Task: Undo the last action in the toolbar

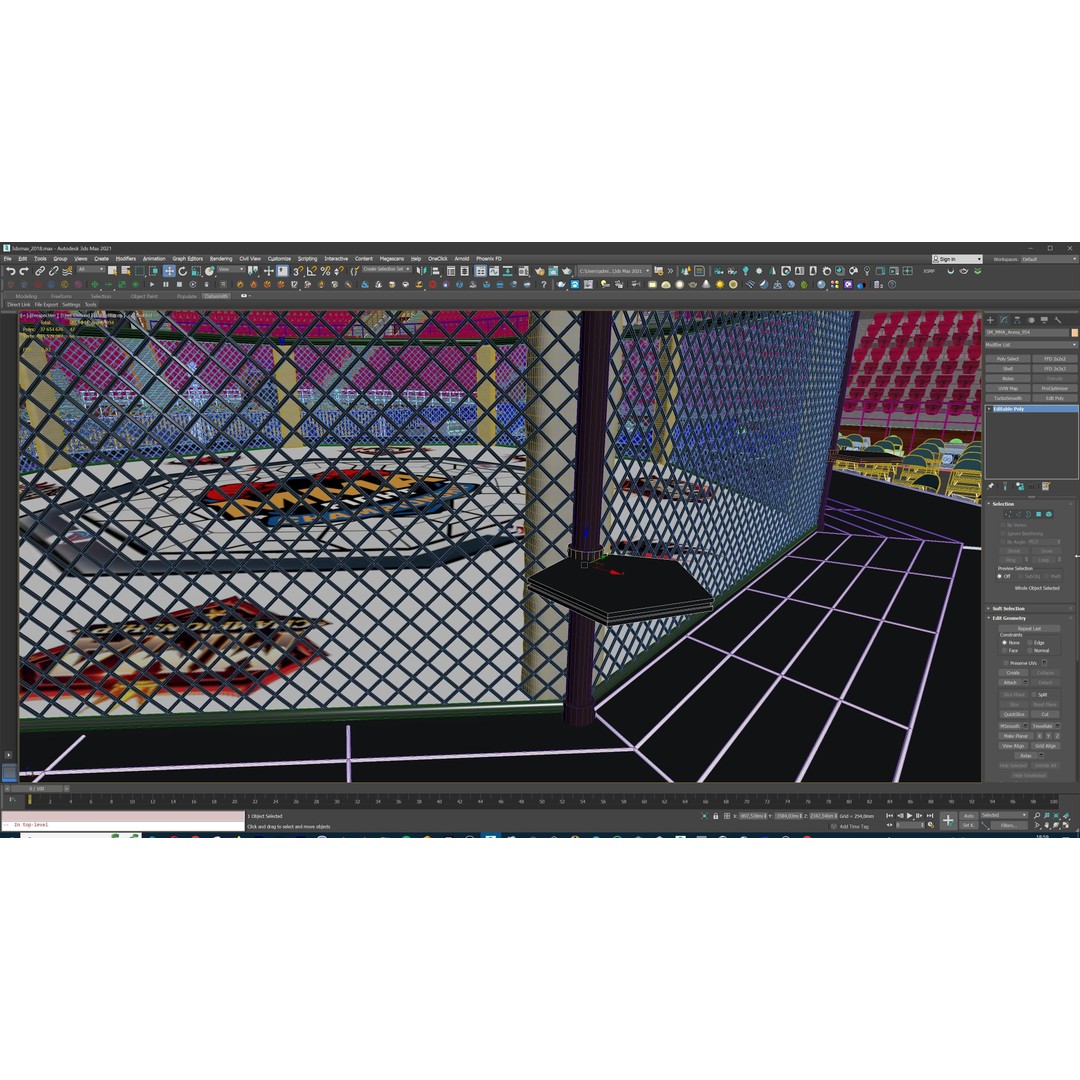Action: (10, 271)
